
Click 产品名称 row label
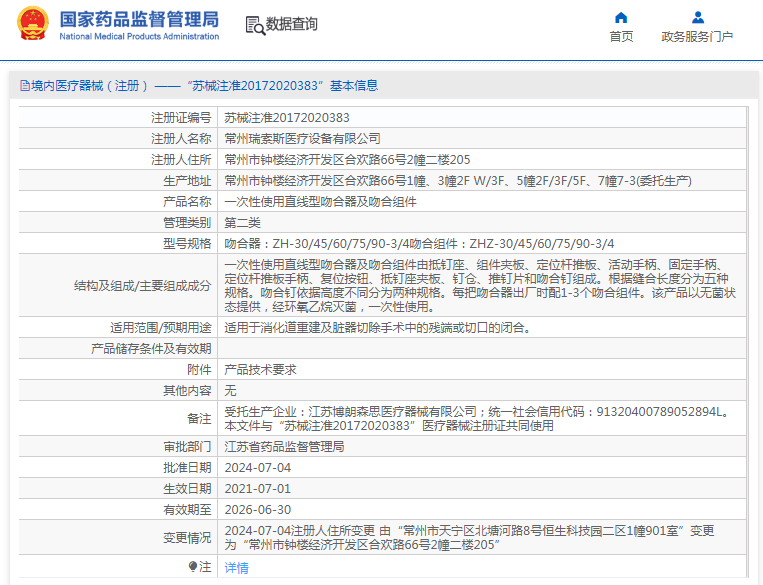187,201
